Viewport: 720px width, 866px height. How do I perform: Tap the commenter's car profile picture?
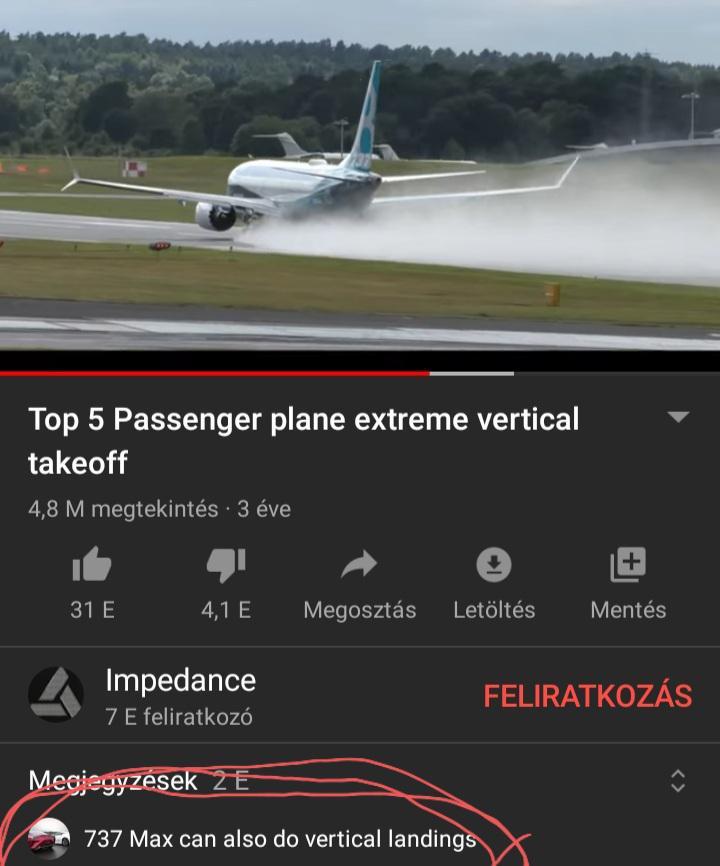point(49,838)
